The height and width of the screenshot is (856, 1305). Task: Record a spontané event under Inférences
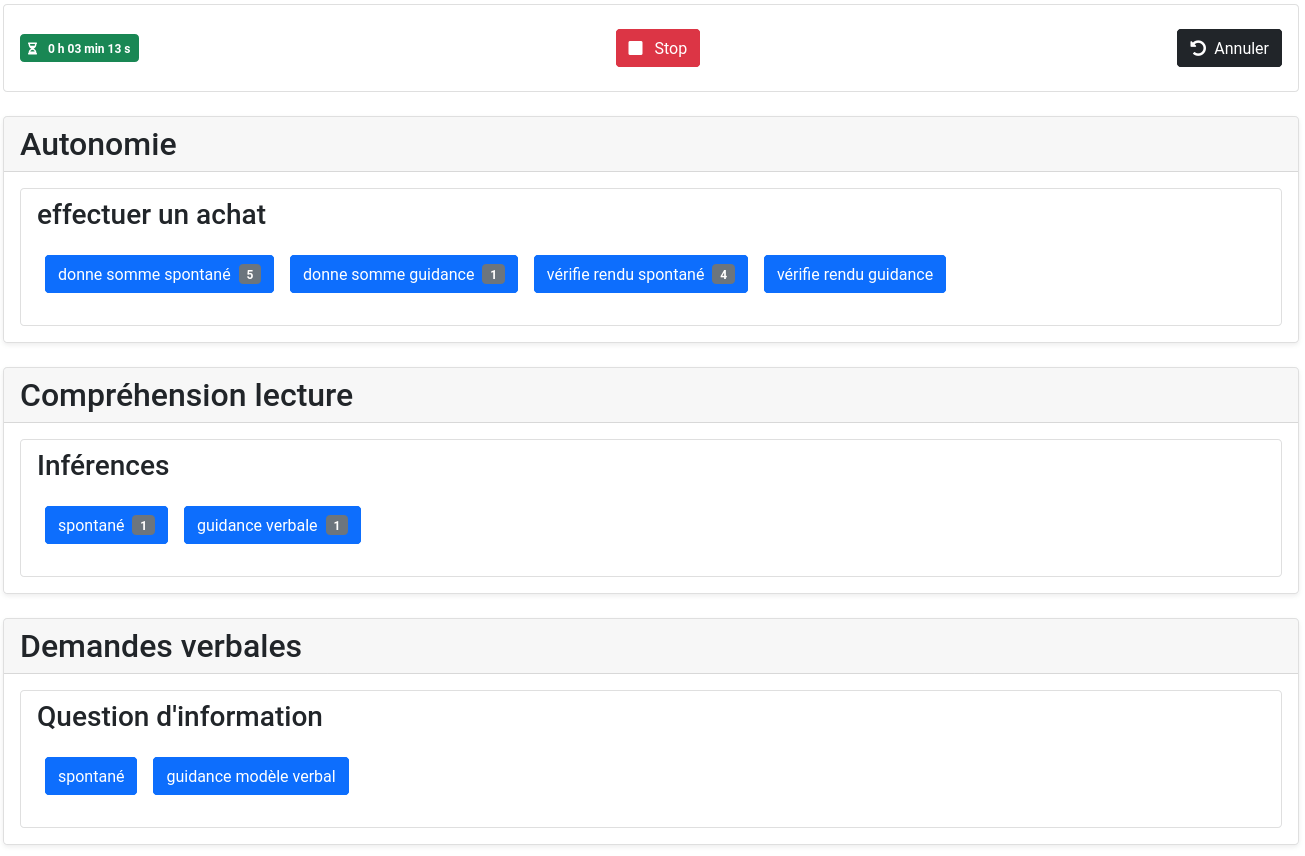coord(106,525)
